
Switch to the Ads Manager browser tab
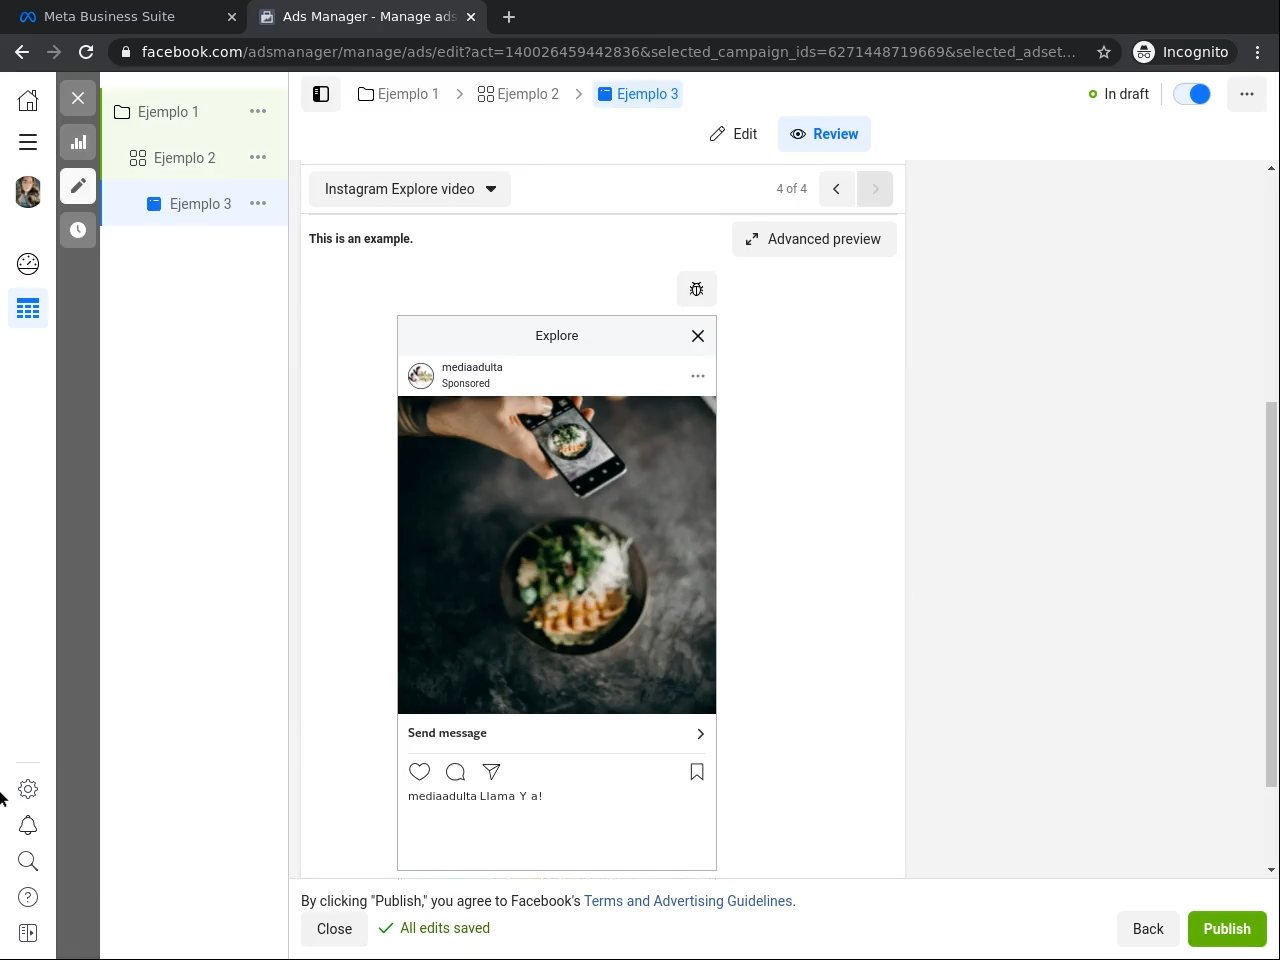(x=367, y=17)
